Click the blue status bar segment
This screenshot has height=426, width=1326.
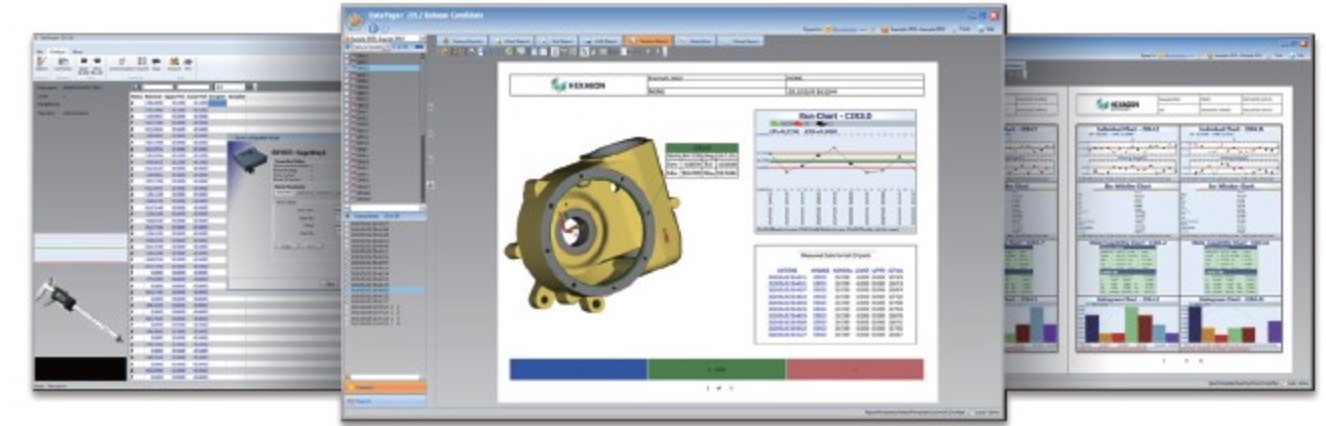pyautogui.click(x=578, y=369)
